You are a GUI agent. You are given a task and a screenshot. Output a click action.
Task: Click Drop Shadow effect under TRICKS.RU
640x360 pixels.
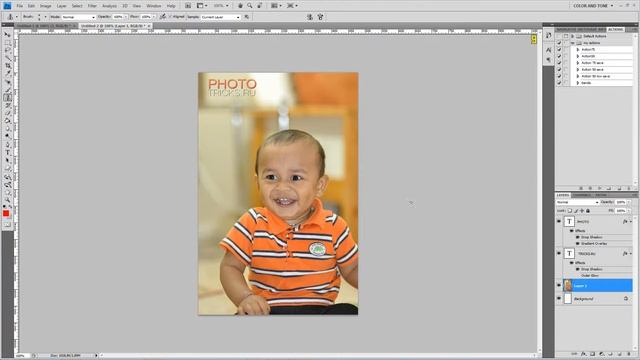pos(591,269)
